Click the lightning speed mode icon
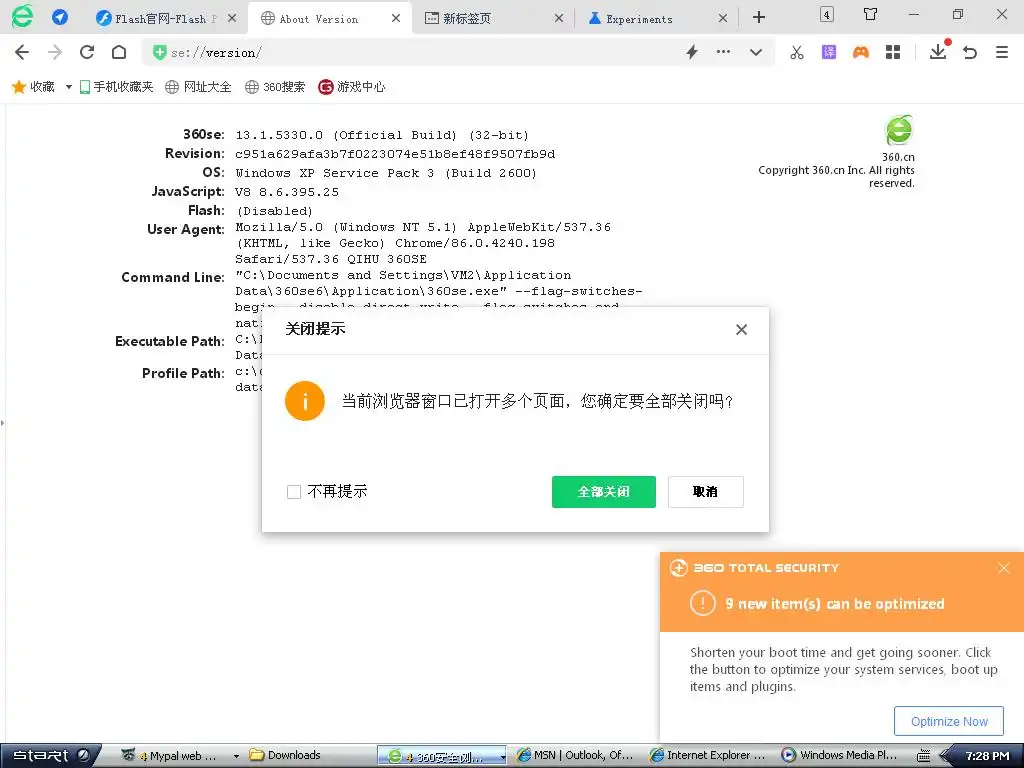The height and width of the screenshot is (768, 1024). point(692,52)
